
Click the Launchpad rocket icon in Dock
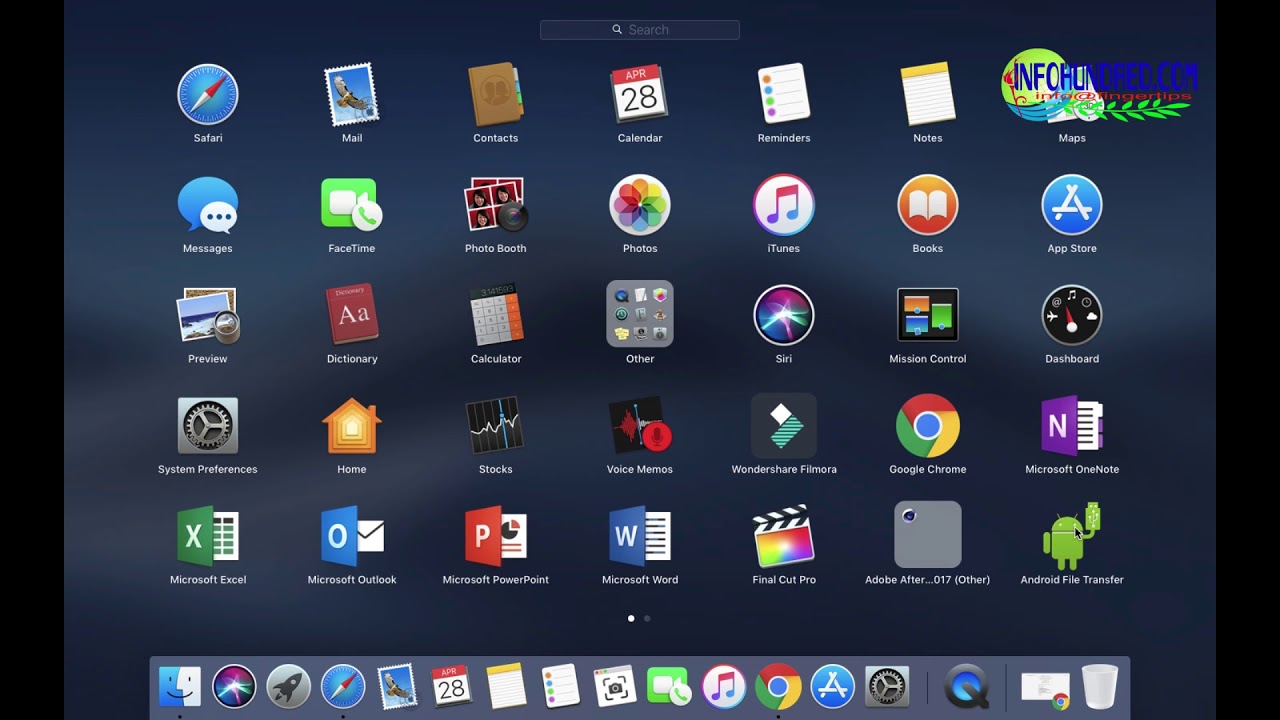288,687
